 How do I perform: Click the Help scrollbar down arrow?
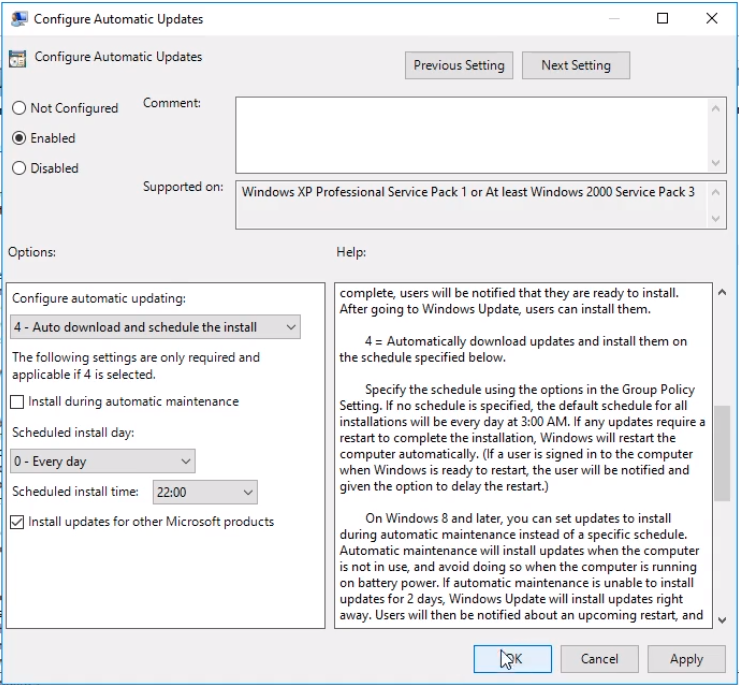(722, 620)
